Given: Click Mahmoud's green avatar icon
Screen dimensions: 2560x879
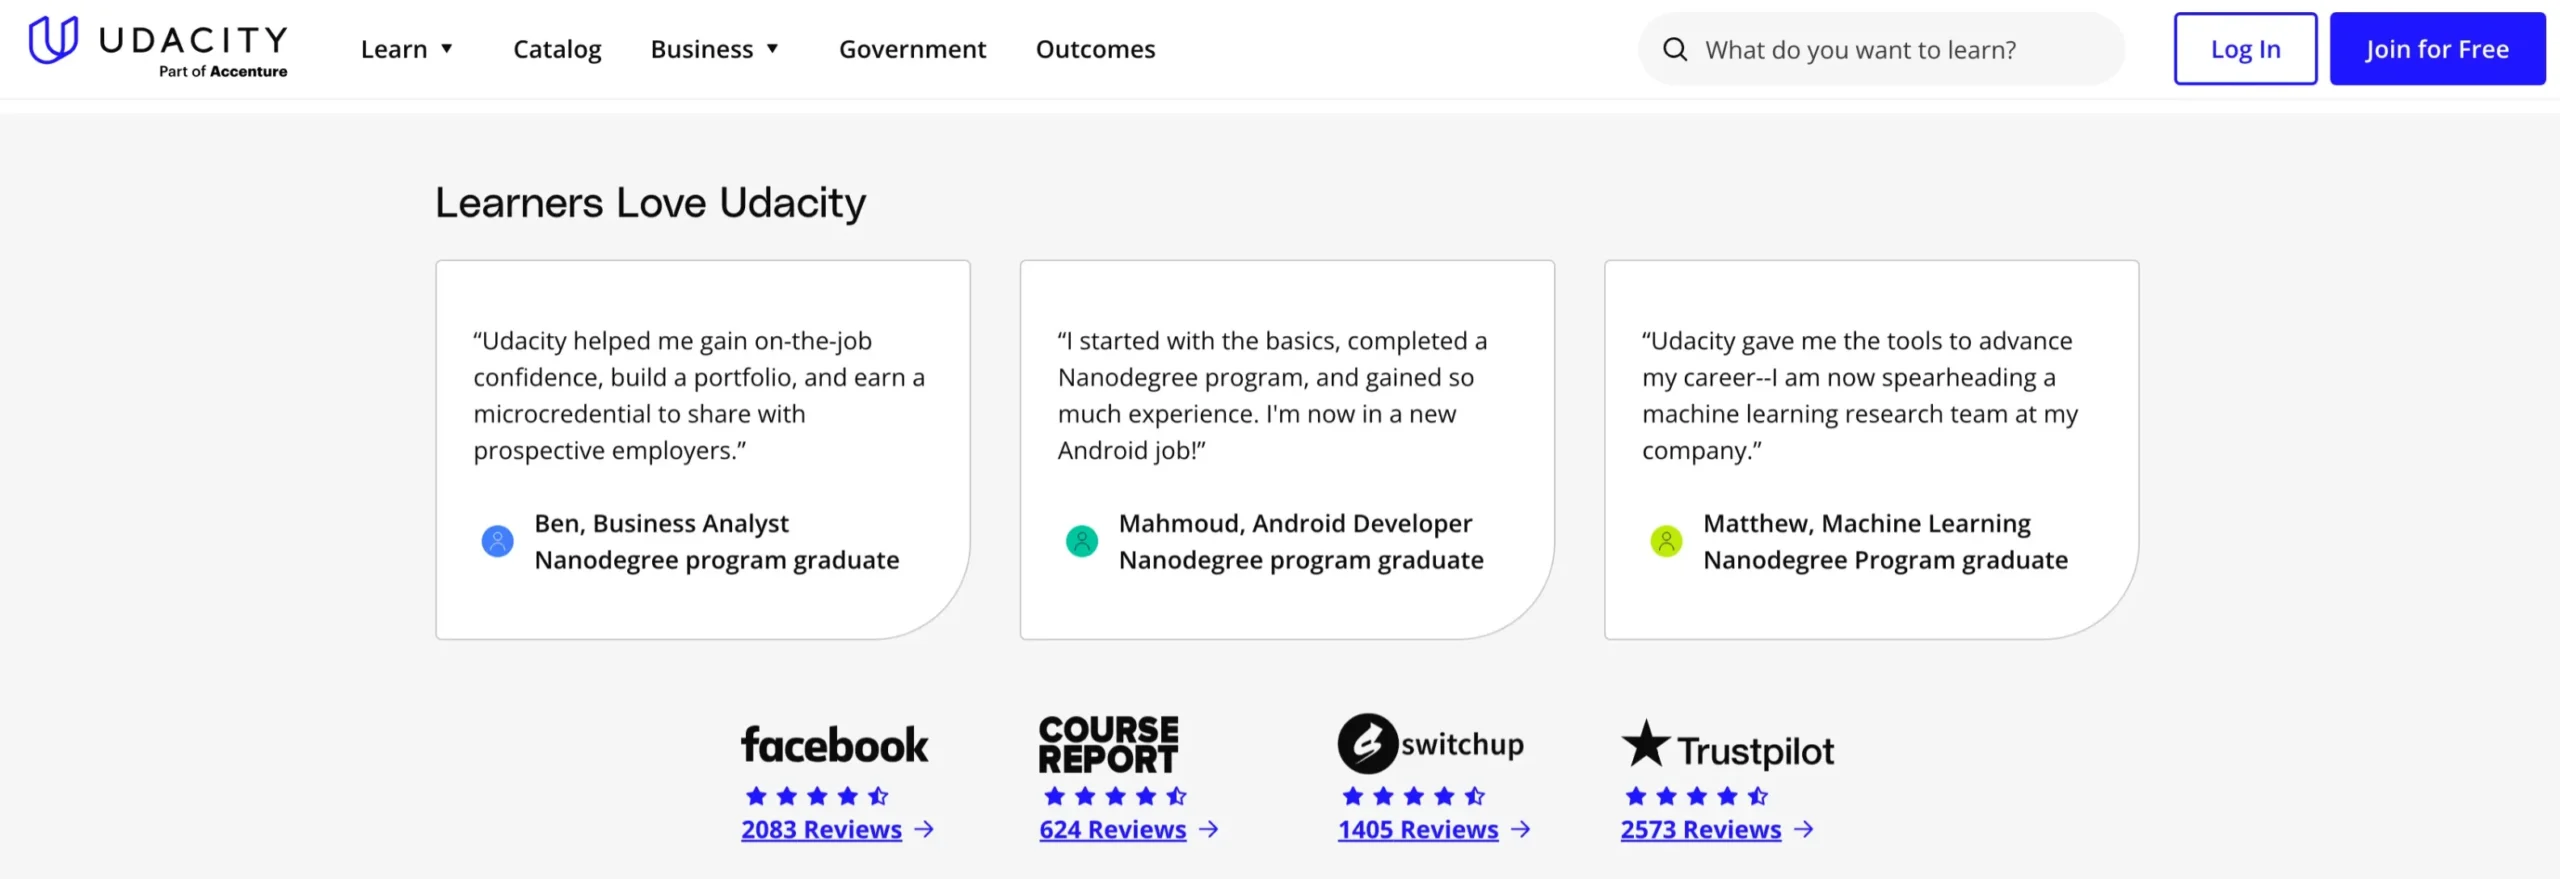Looking at the screenshot, I should click(1081, 541).
